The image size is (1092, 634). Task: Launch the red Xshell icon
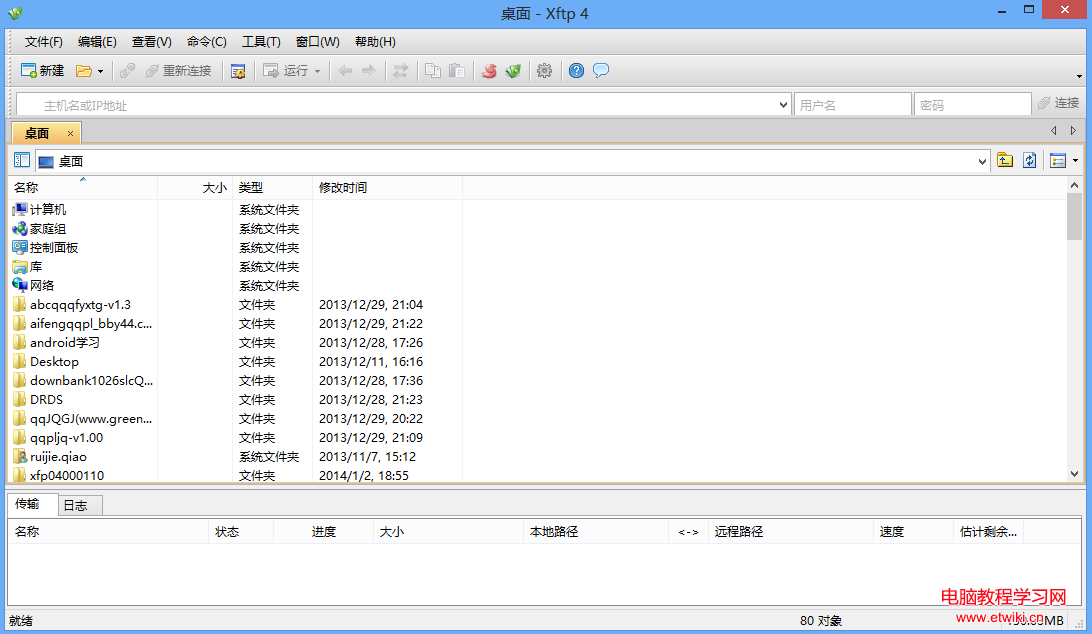pyautogui.click(x=489, y=70)
